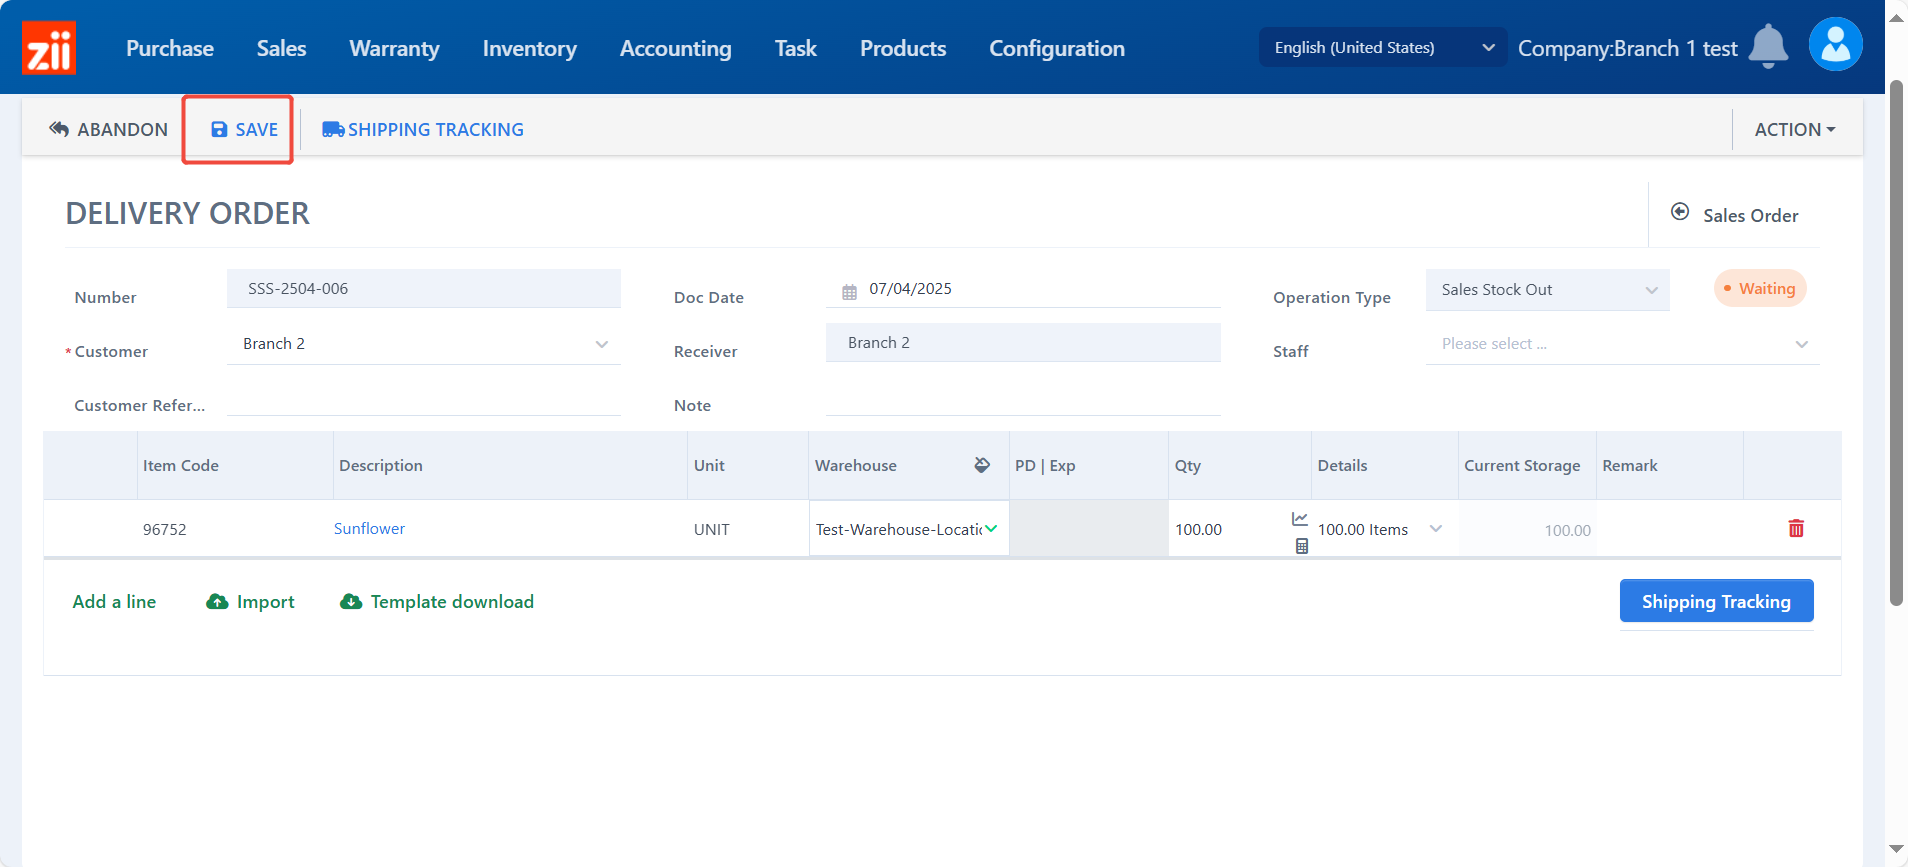
Task: Open the Inventory menu
Action: pos(529,48)
